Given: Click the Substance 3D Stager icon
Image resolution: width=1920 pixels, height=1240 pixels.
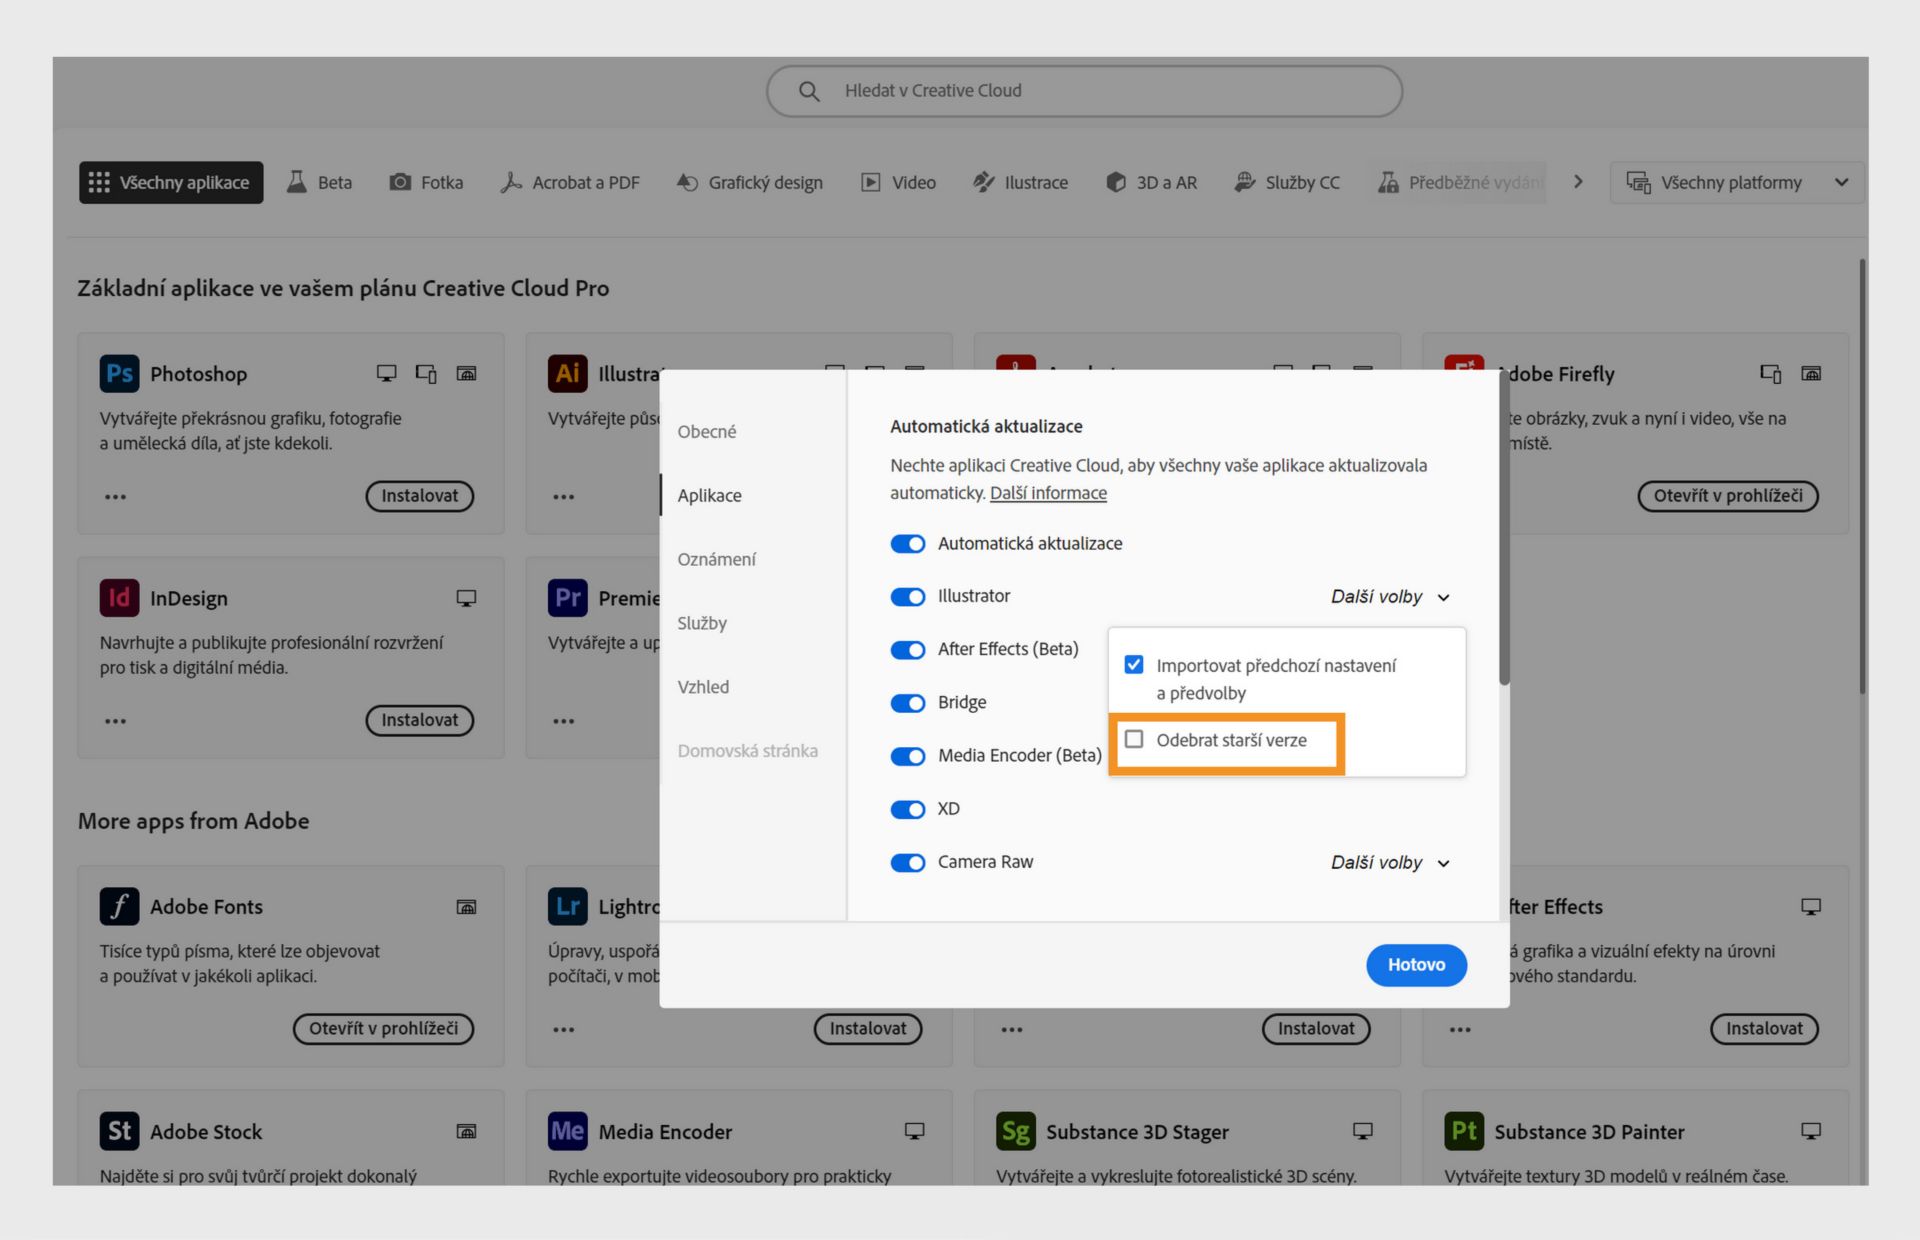Looking at the screenshot, I should [1015, 1131].
